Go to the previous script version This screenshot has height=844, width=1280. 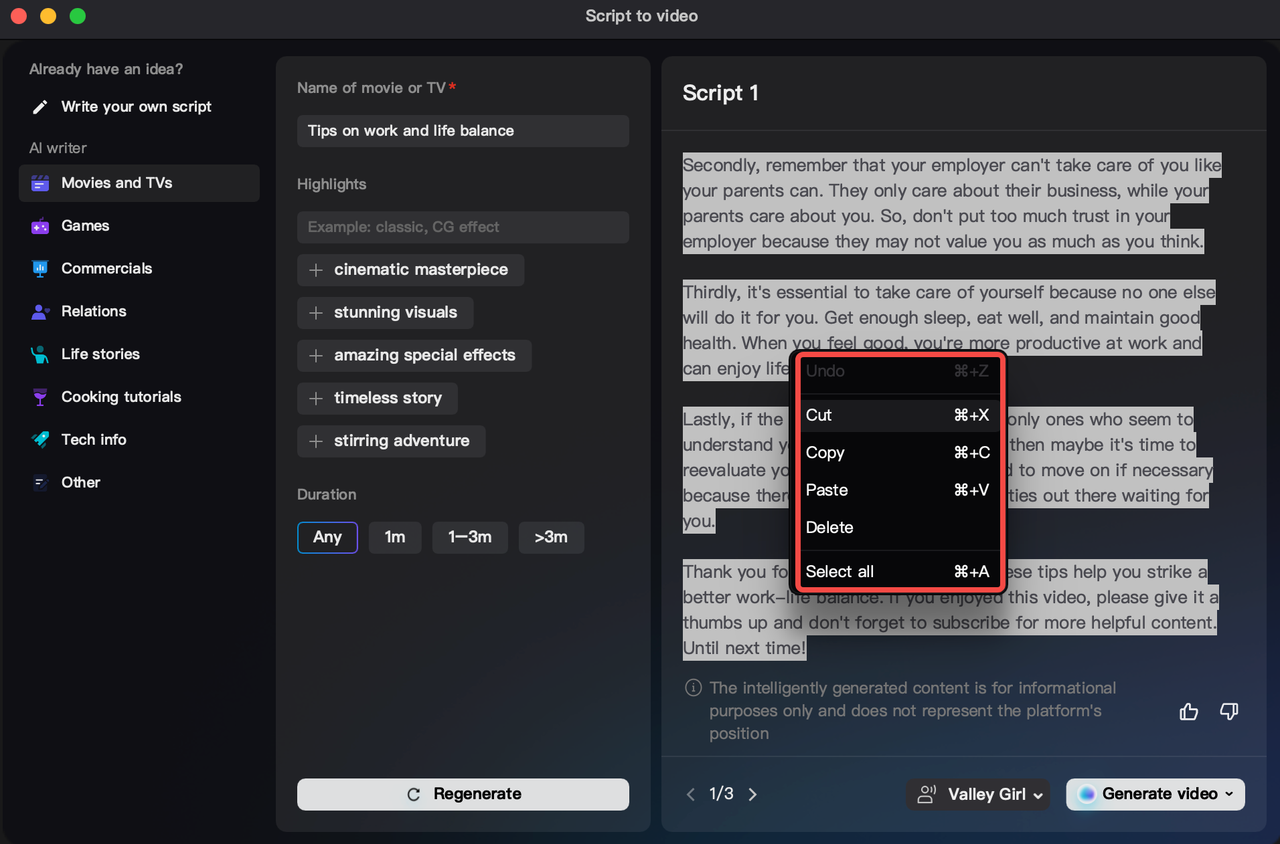pos(690,794)
